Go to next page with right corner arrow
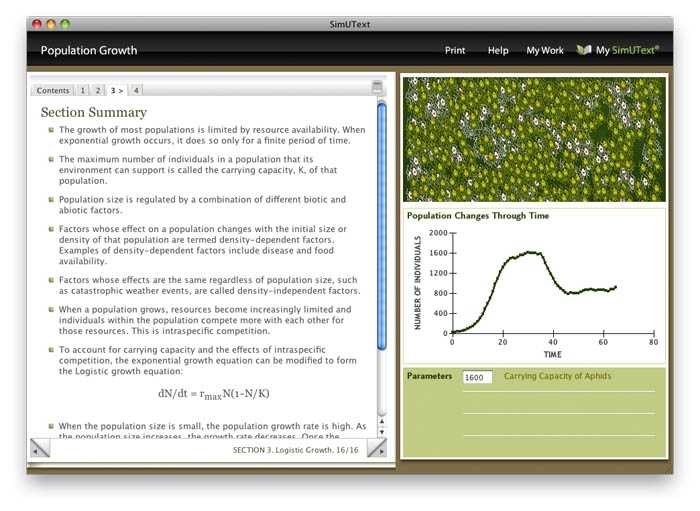The image size is (700, 511). 377,449
